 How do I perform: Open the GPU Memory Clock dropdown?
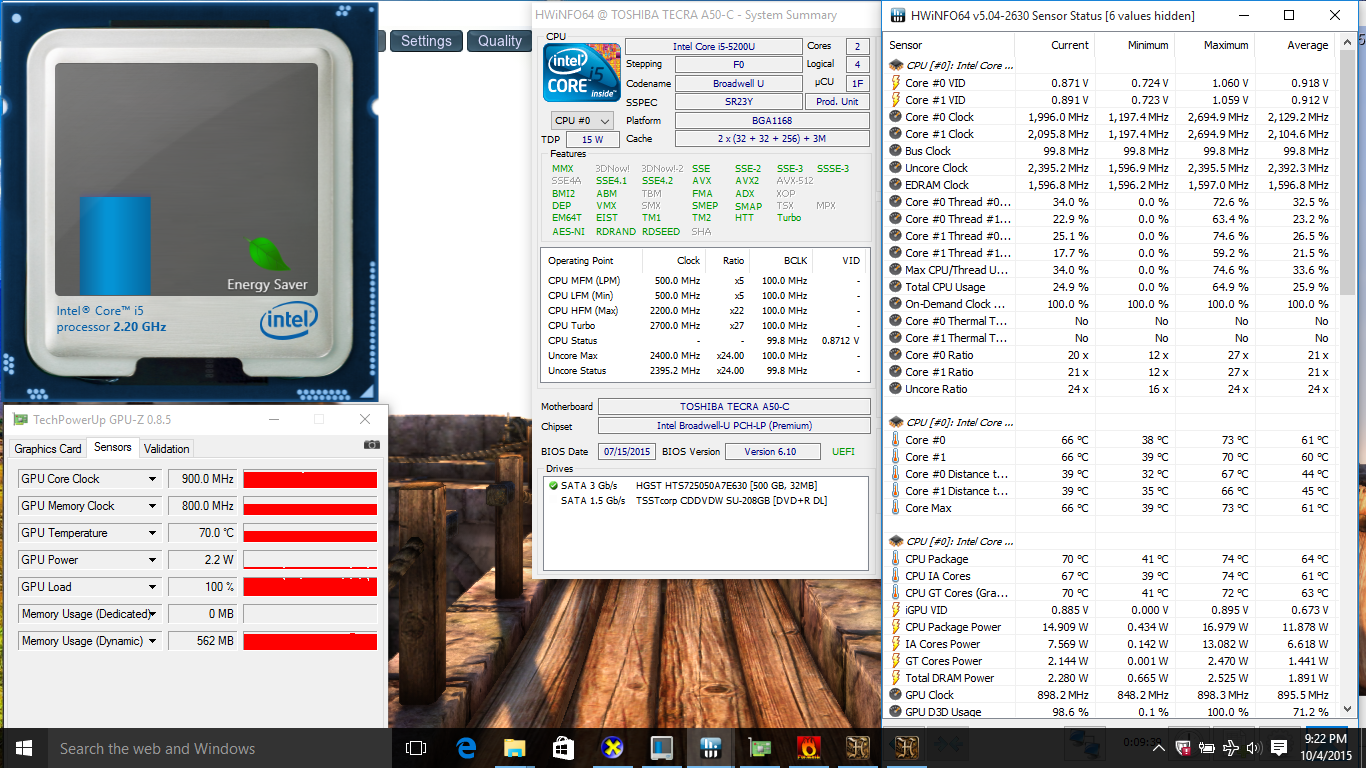152,506
